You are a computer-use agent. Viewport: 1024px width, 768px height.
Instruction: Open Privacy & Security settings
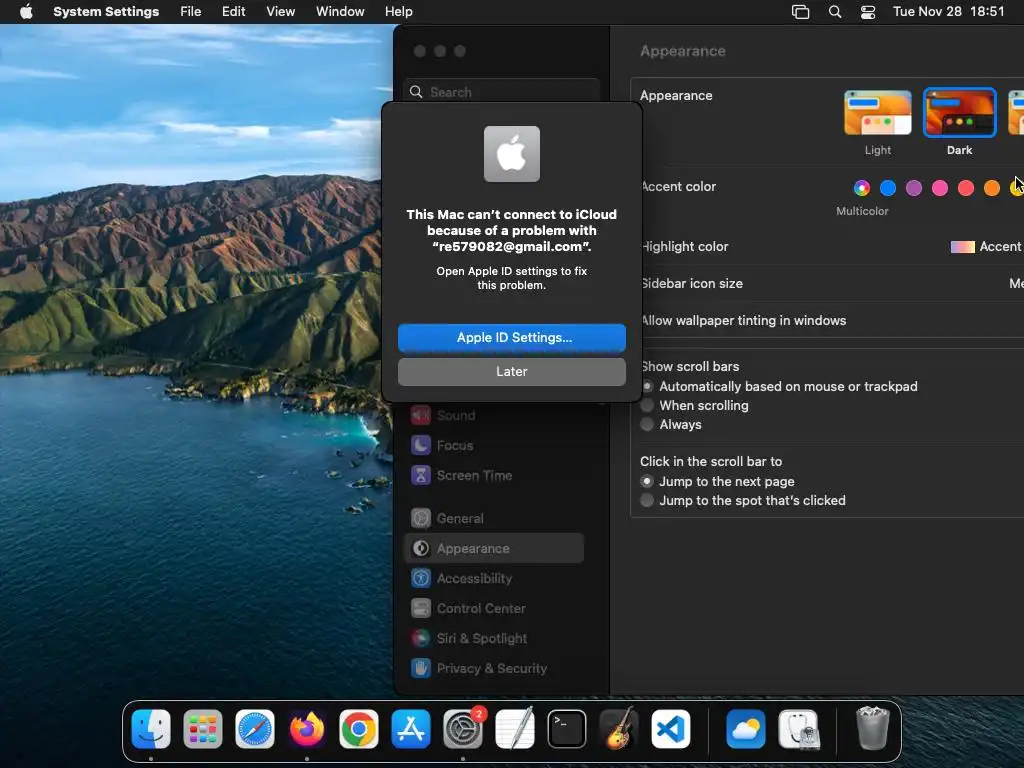coord(493,669)
